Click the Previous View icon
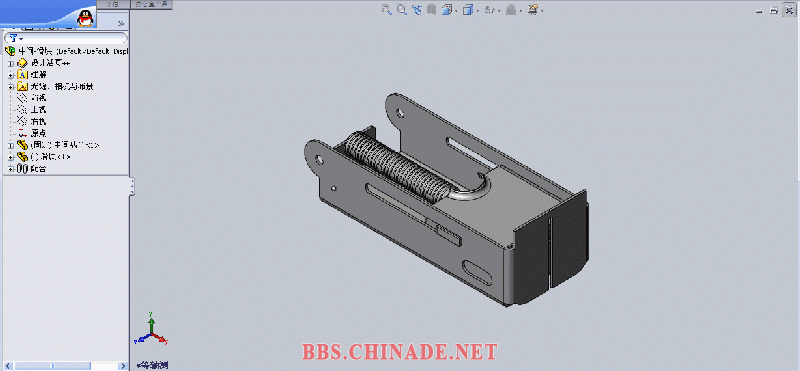 [x=417, y=9]
